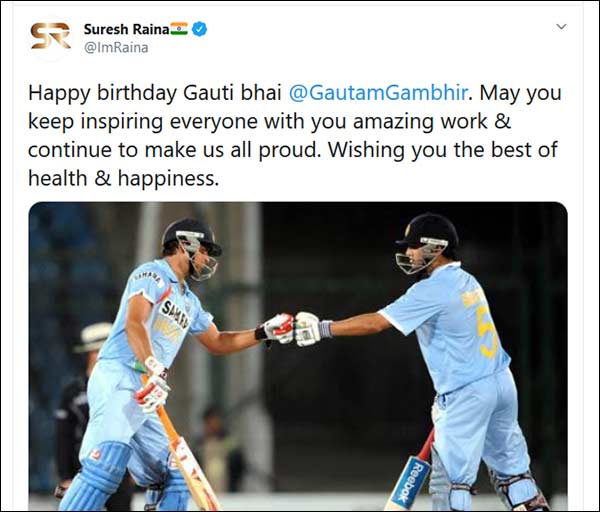Click the @ImRaina handle
This screenshot has width=600, height=512.
click(x=116, y=48)
